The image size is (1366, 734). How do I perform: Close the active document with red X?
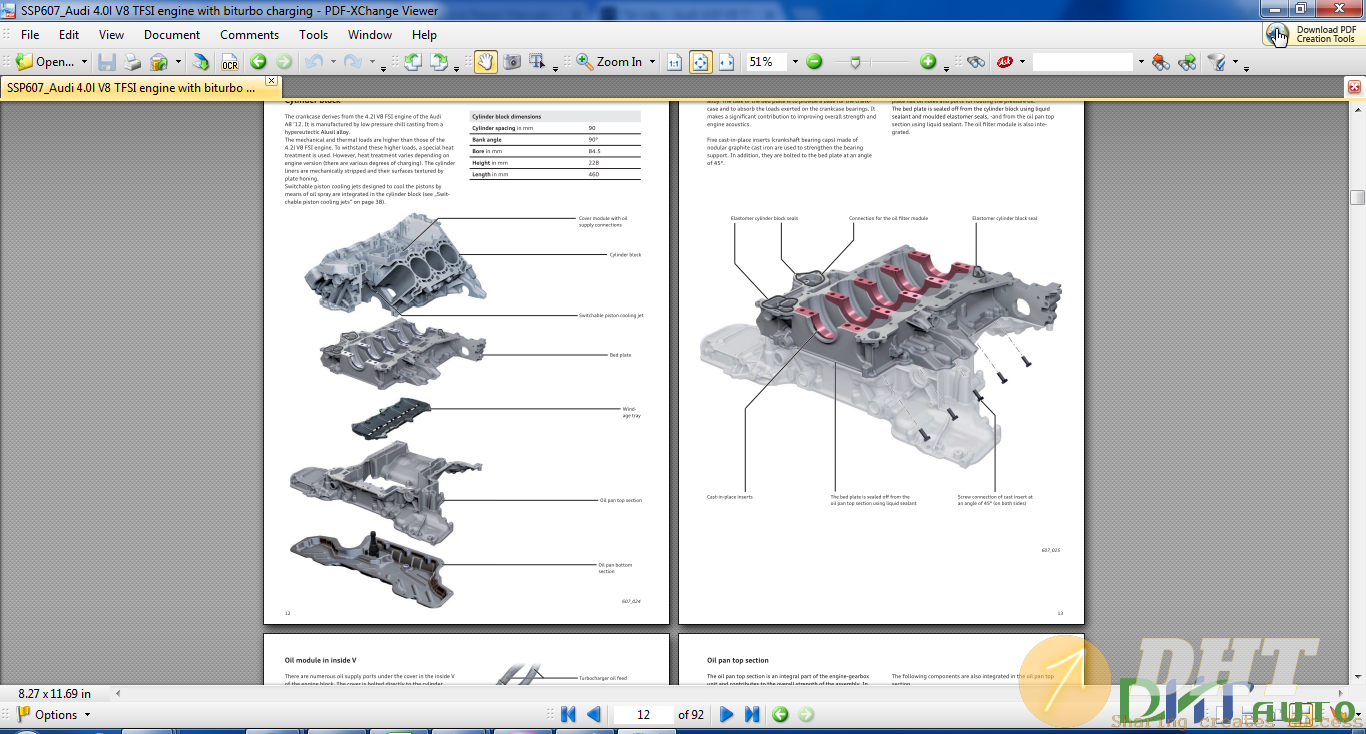pos(1355,87)
